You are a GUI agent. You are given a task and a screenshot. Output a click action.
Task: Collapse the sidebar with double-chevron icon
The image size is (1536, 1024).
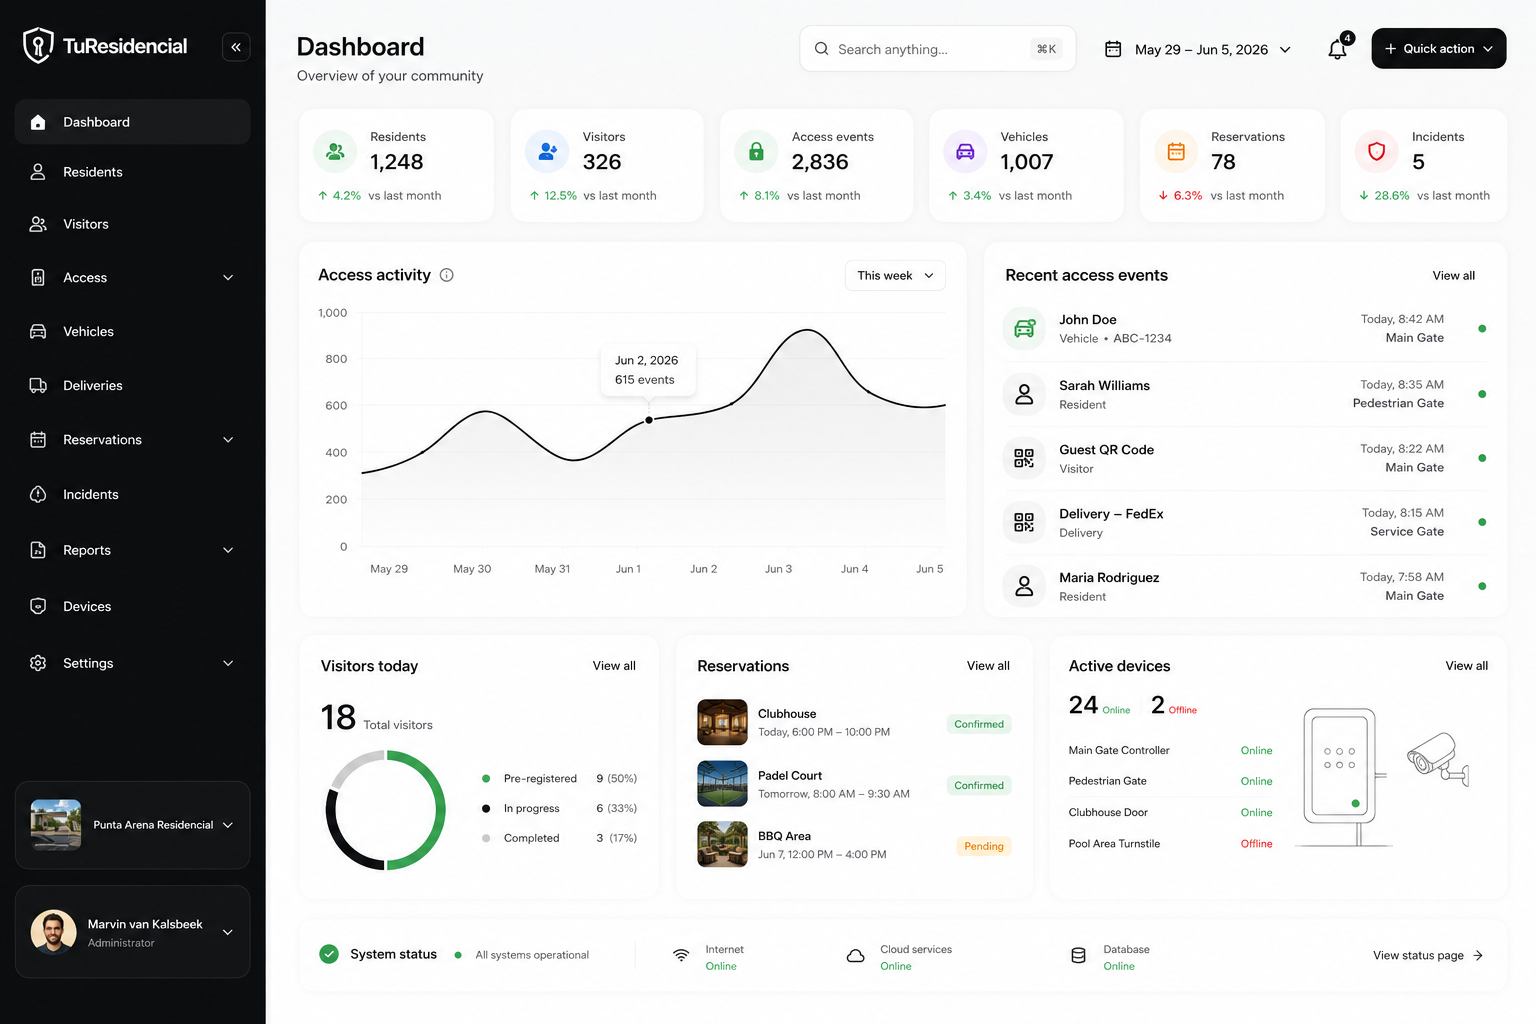coord(236,47)
